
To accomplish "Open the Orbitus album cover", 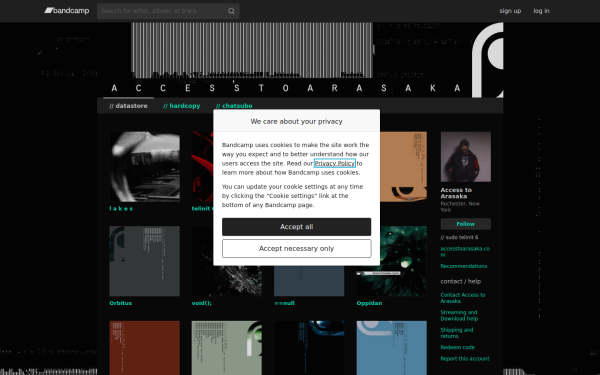I will pos(145,261).
